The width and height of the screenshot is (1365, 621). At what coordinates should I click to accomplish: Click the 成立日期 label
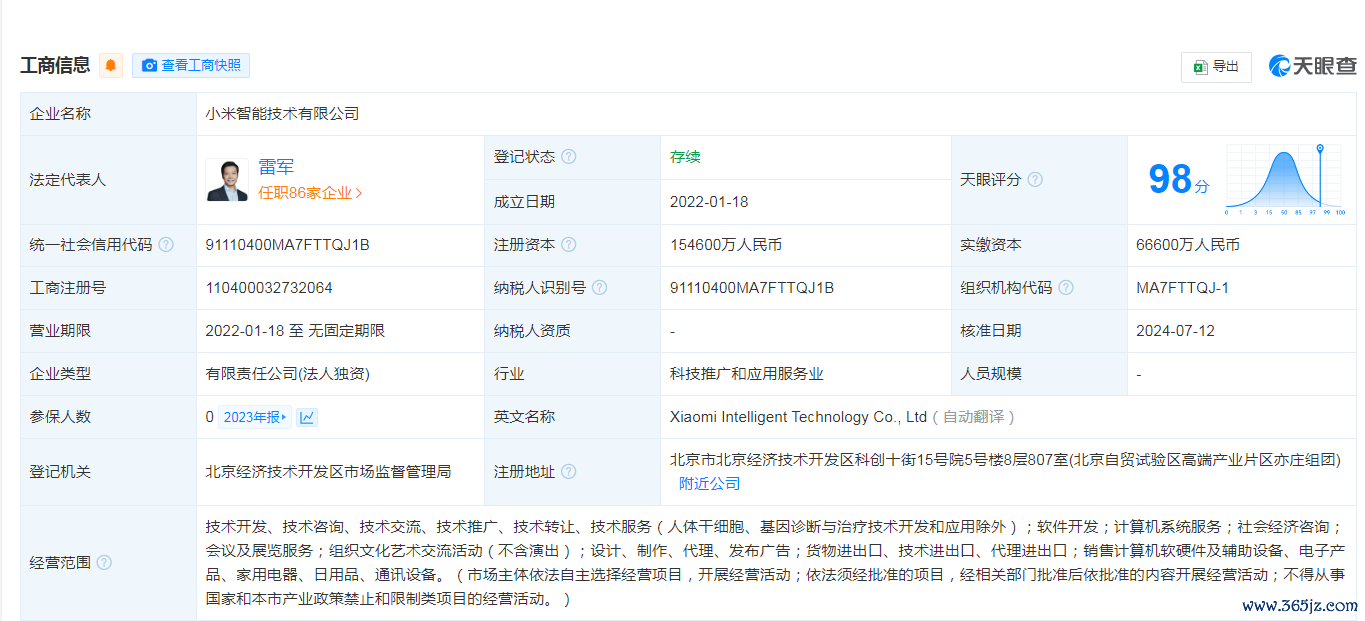point(524,202)
